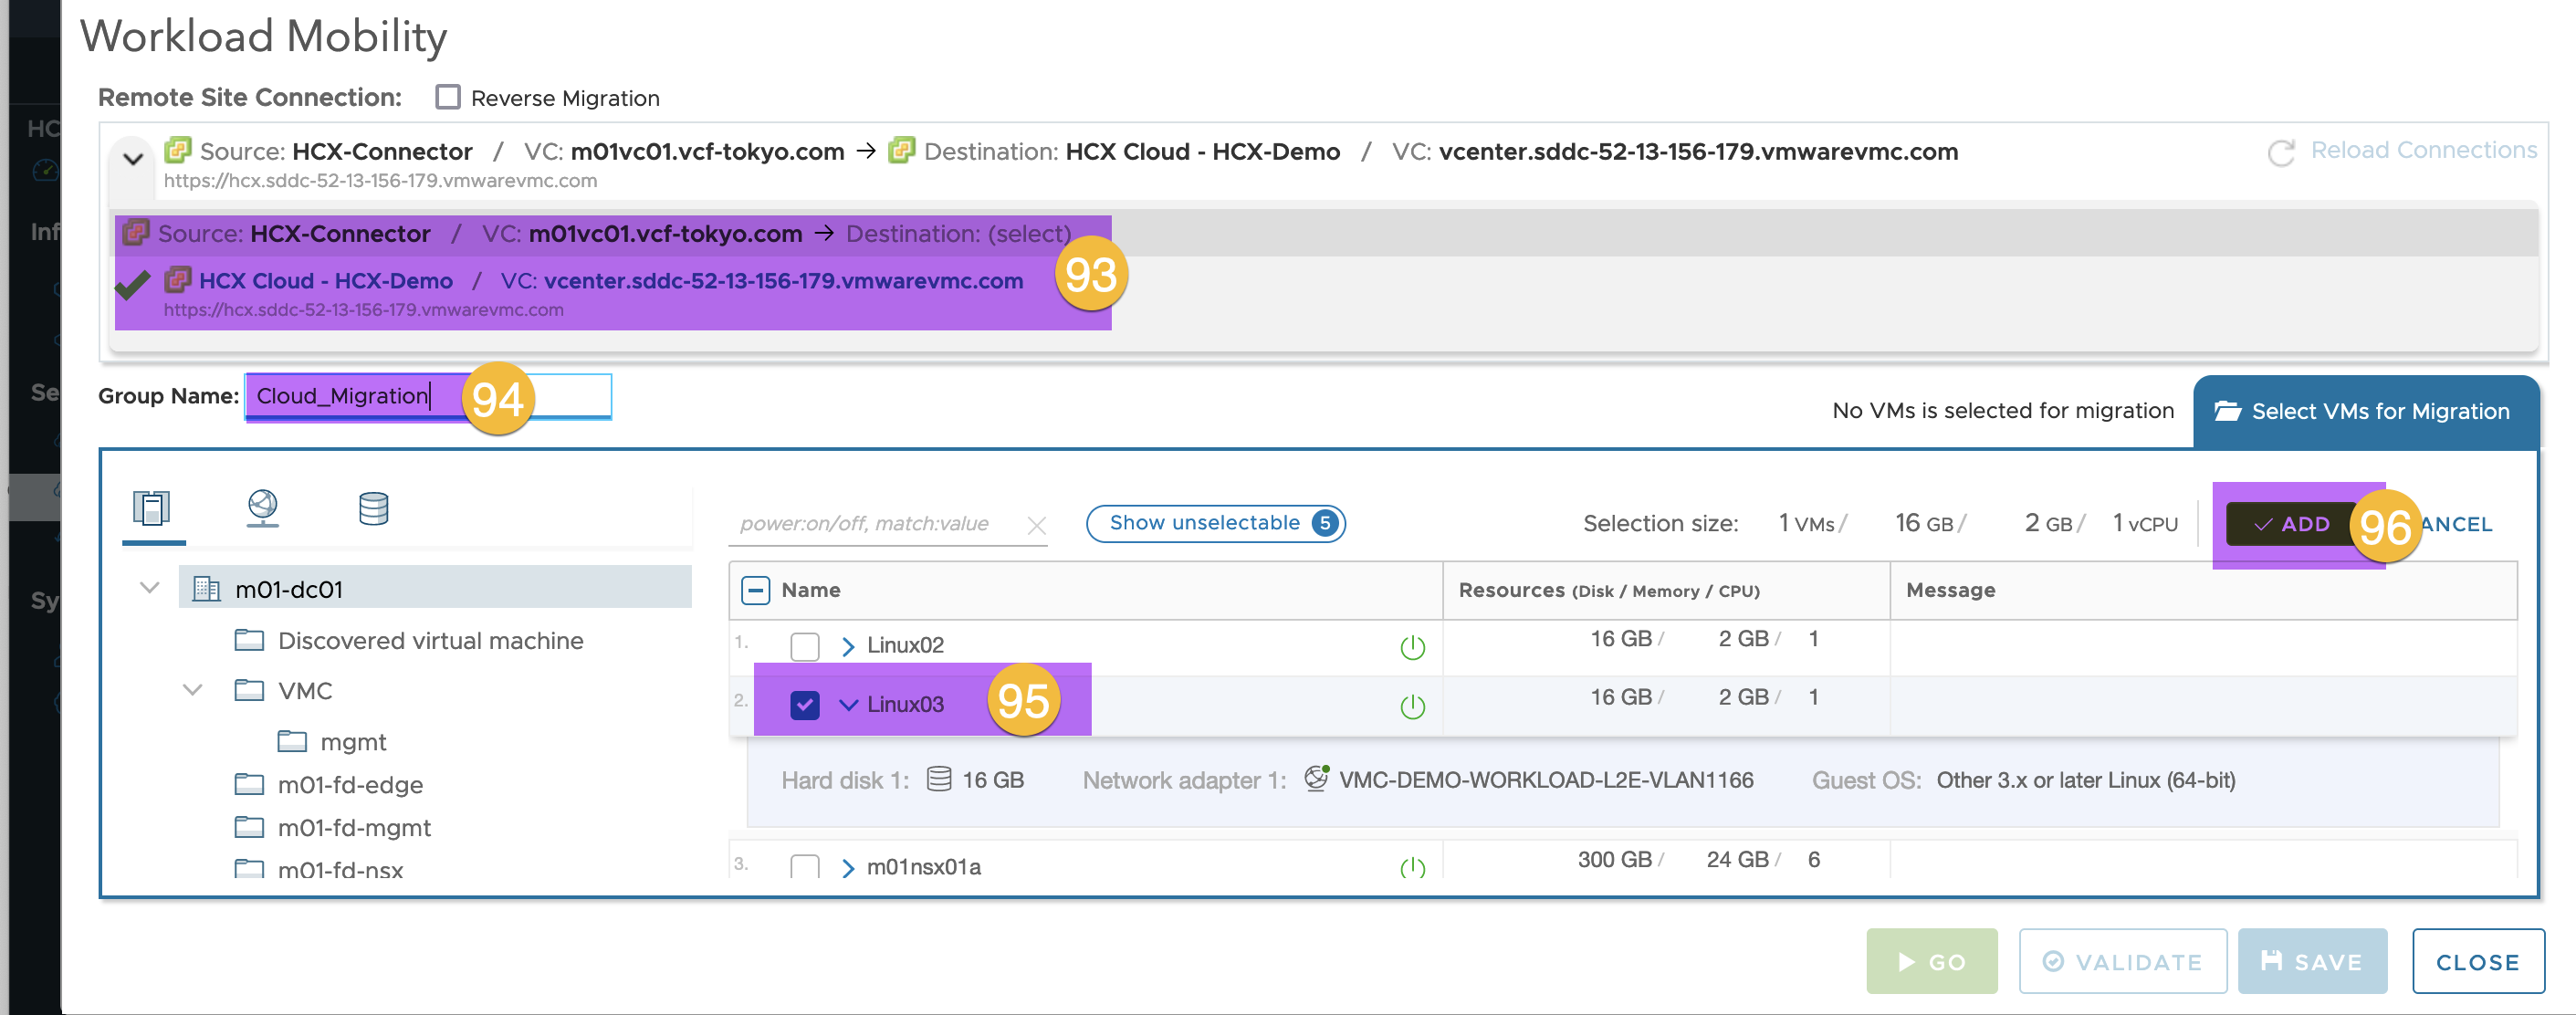This screenshot has width=2576, height=1015.
Task: Click the mgmt folder icon
Action: coord(292,741)
